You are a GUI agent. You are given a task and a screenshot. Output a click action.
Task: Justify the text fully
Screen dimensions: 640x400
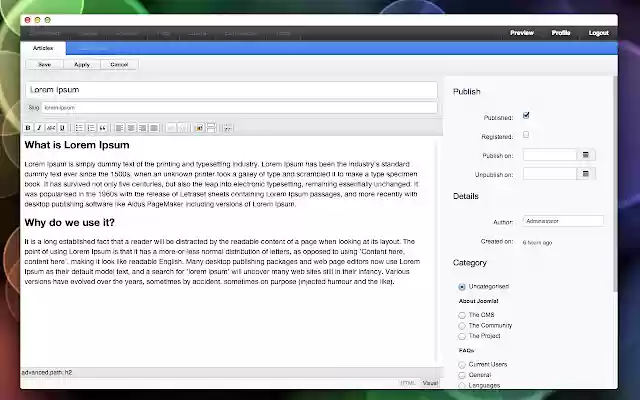154,128
